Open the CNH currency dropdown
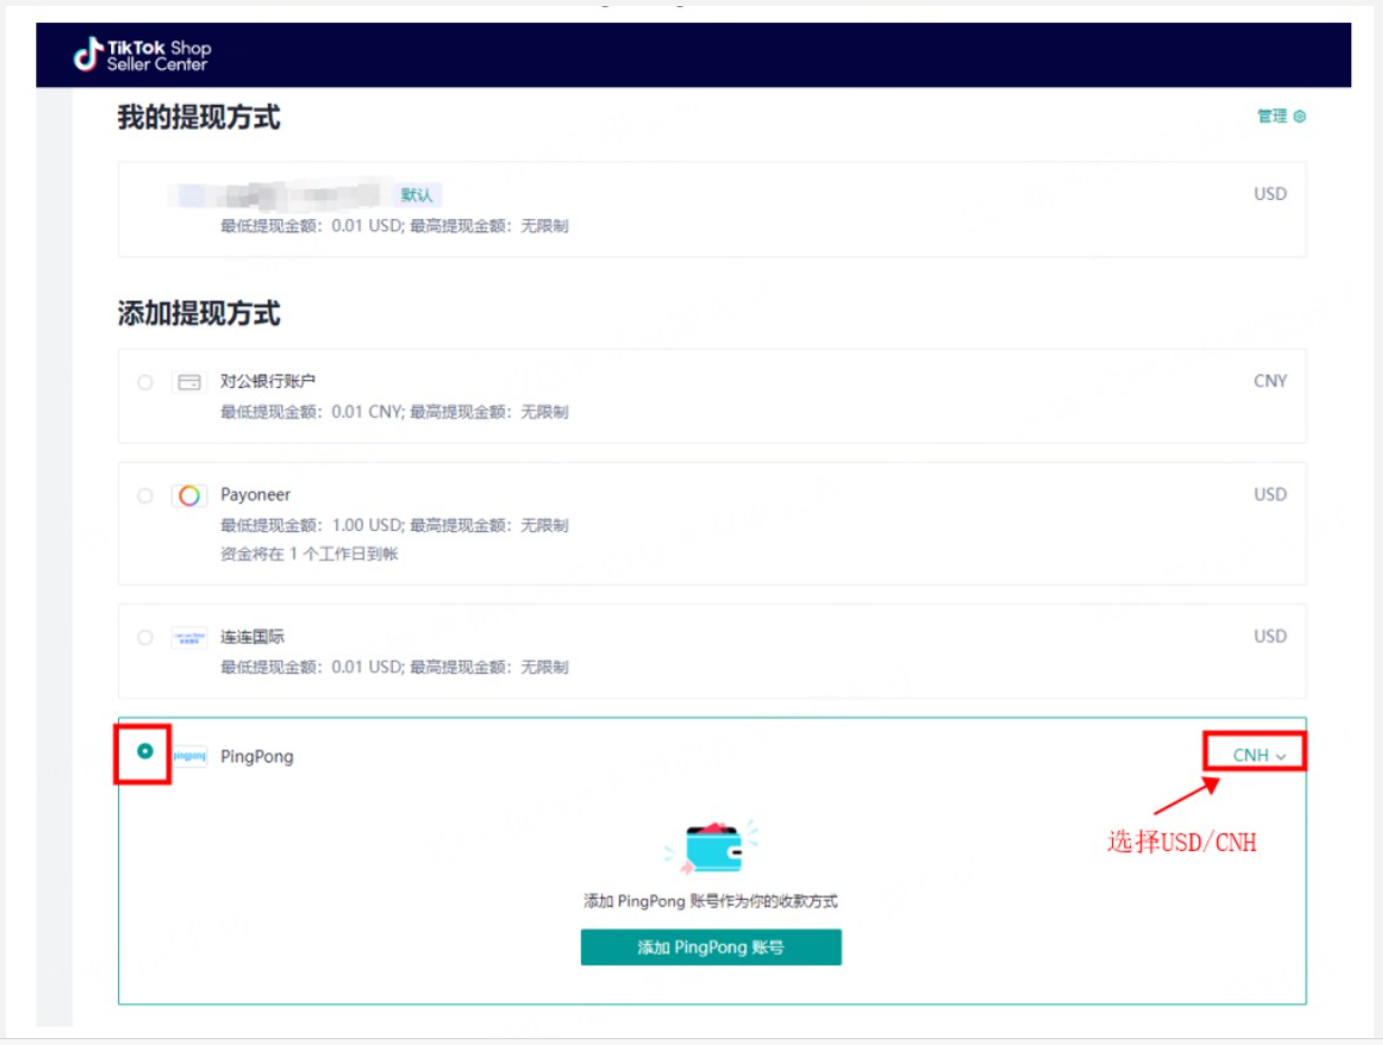The image size is (1383, 1045). (x=1258, y=755)
